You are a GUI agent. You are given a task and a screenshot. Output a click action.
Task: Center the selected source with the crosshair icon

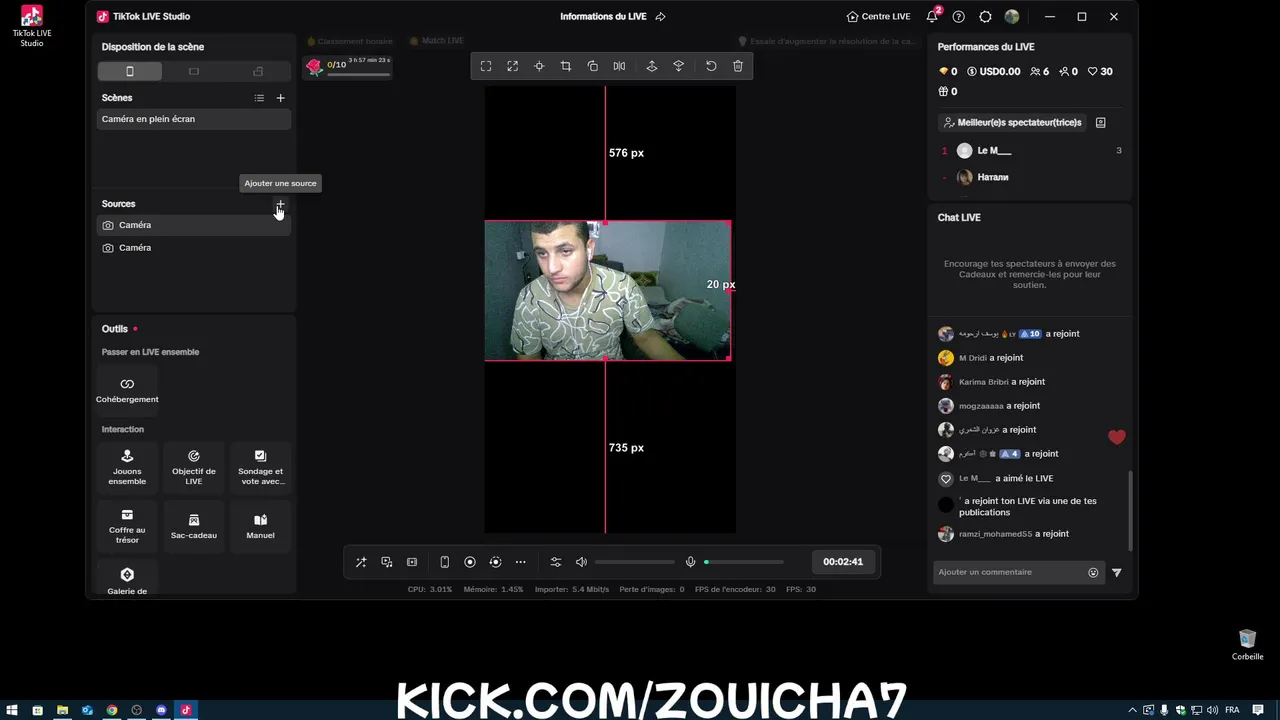[539, 66]
